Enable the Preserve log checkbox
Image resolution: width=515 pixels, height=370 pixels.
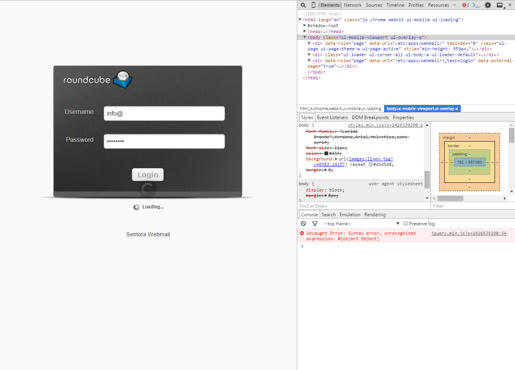405,224
